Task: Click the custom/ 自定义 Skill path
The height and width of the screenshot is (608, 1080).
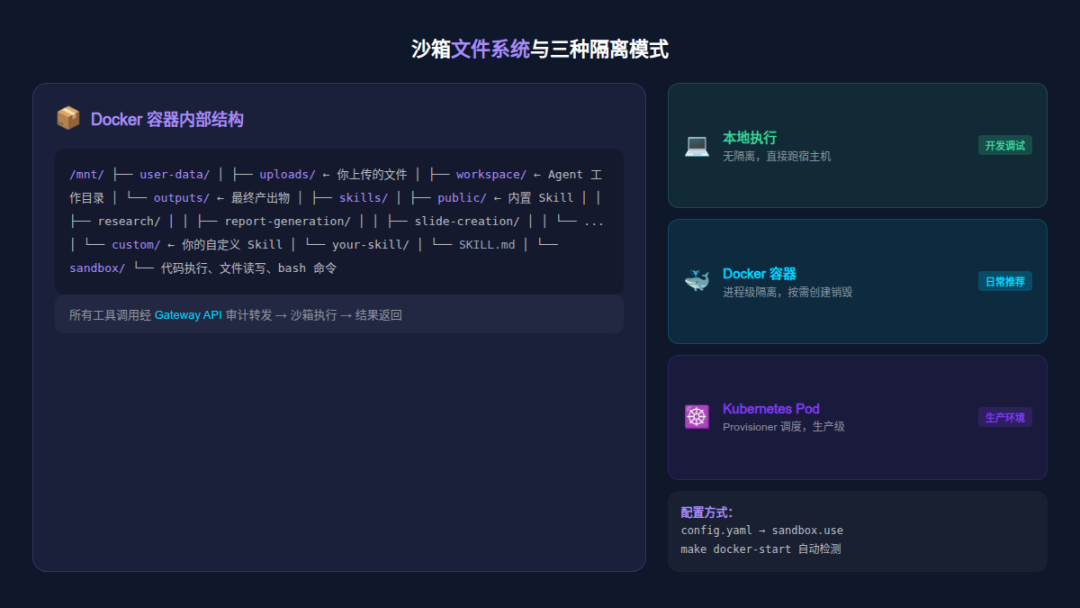Action: 136,244
